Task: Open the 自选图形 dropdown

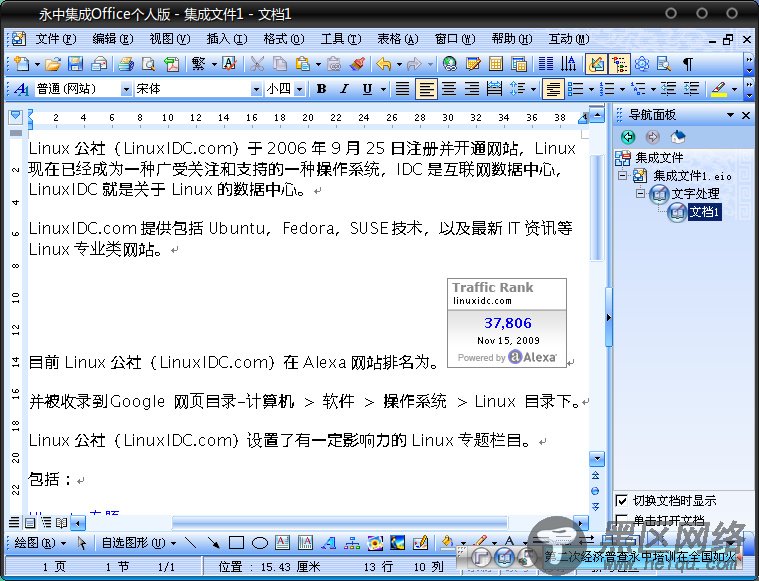Action: [x=138, y=543]
